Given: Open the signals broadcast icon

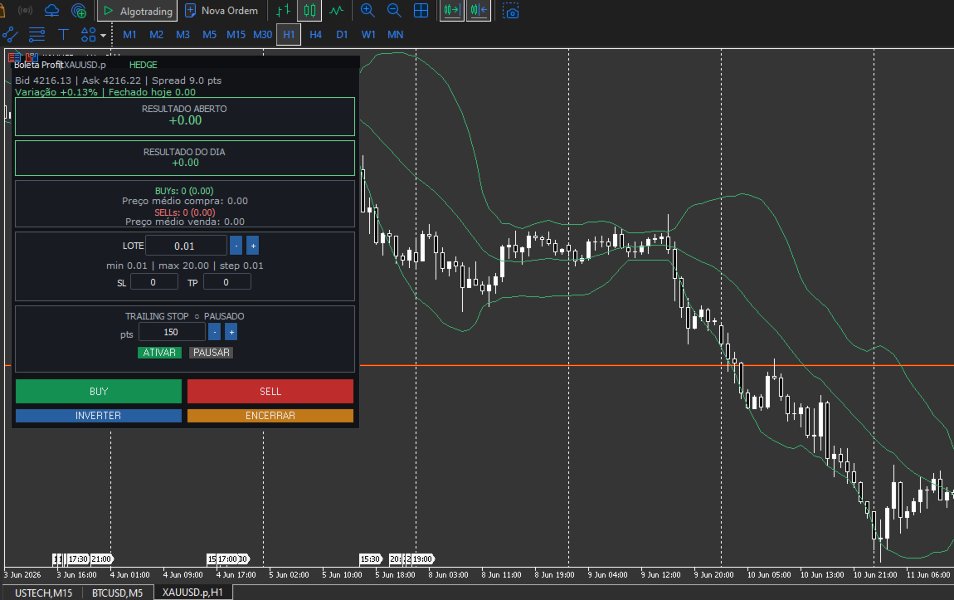Looking at the screenshot, I should click(x=25, y=11).
